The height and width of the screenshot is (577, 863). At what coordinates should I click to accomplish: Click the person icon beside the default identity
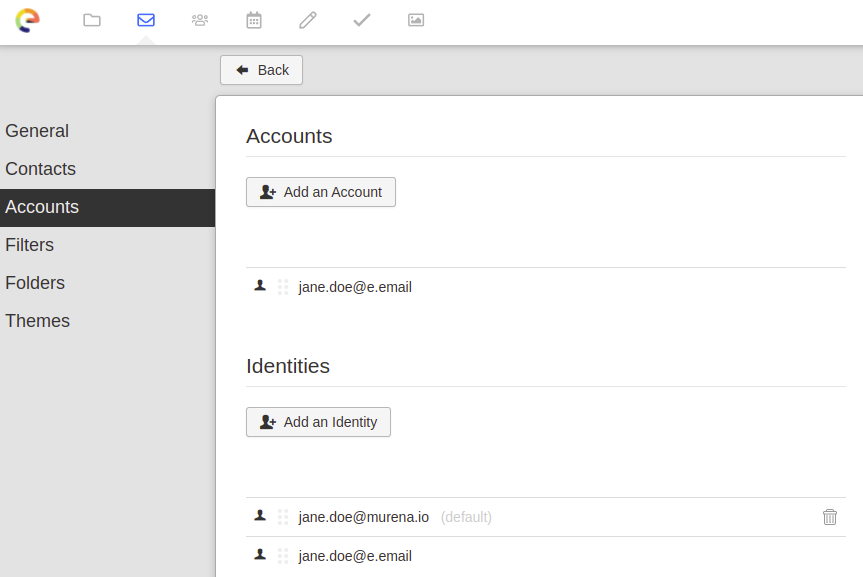[259, 515]
